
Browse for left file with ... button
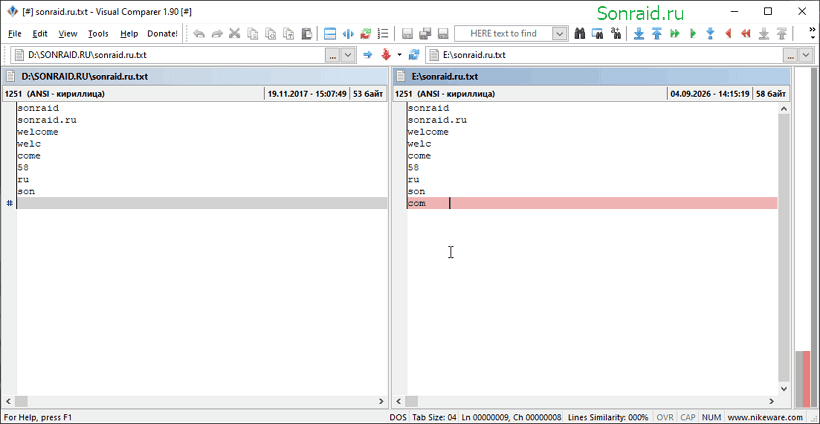point(333,55)
